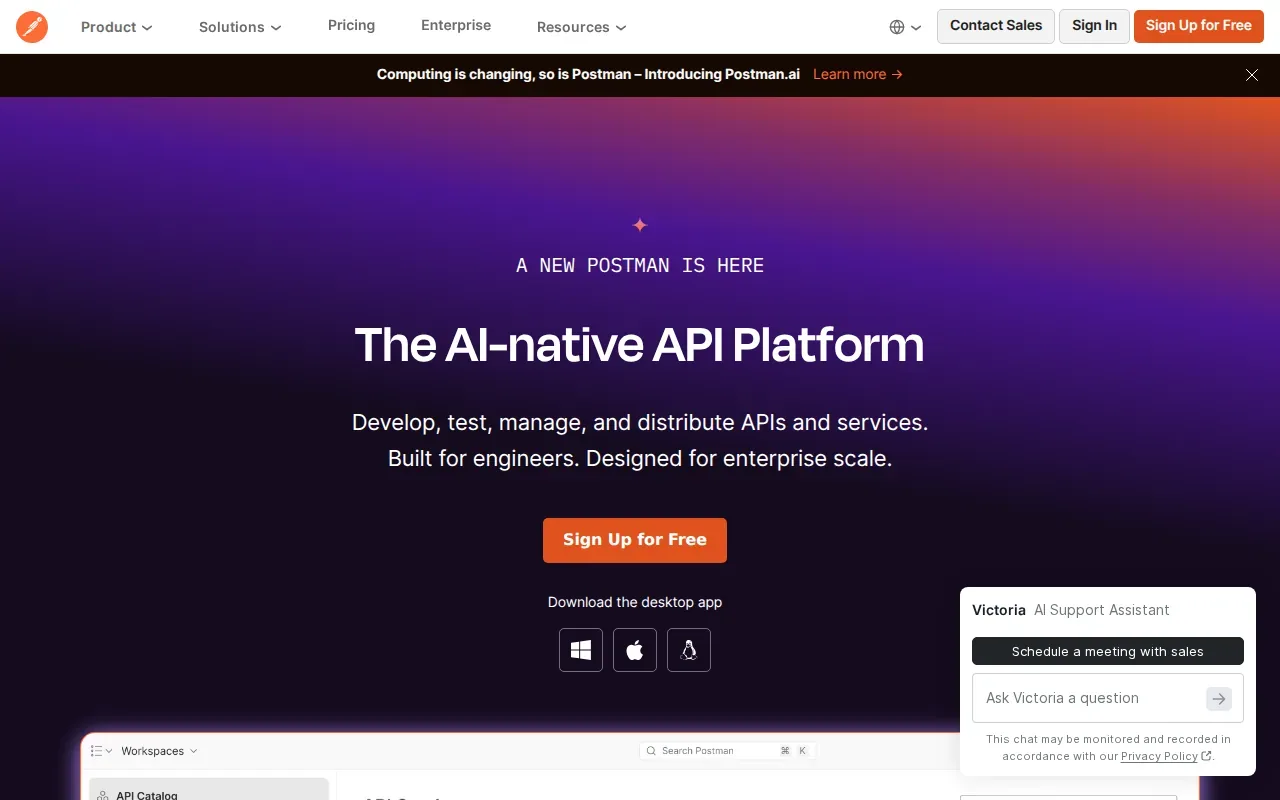Follow the Learn more banner link
This screenshot has width=1280, height=800.
[x=858, y=74]
